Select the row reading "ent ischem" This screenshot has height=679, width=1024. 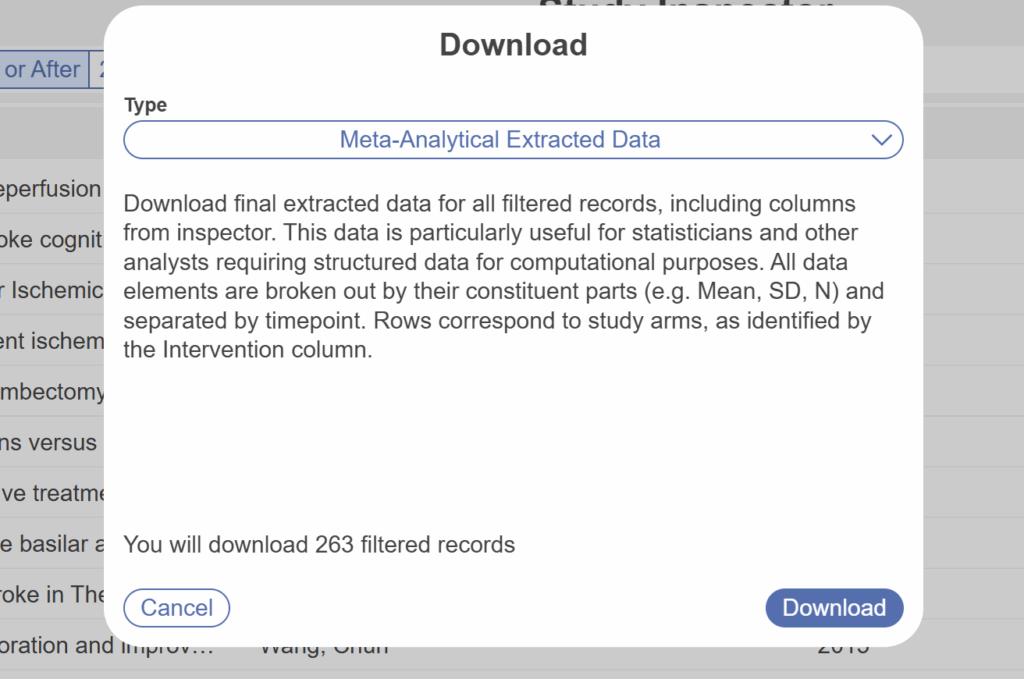click(x=51, y=341)
